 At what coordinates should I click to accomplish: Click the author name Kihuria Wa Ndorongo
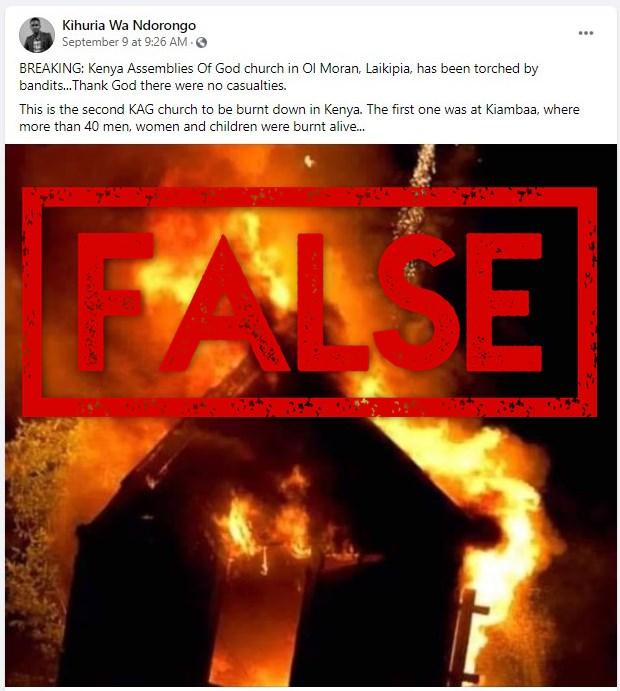129,25
